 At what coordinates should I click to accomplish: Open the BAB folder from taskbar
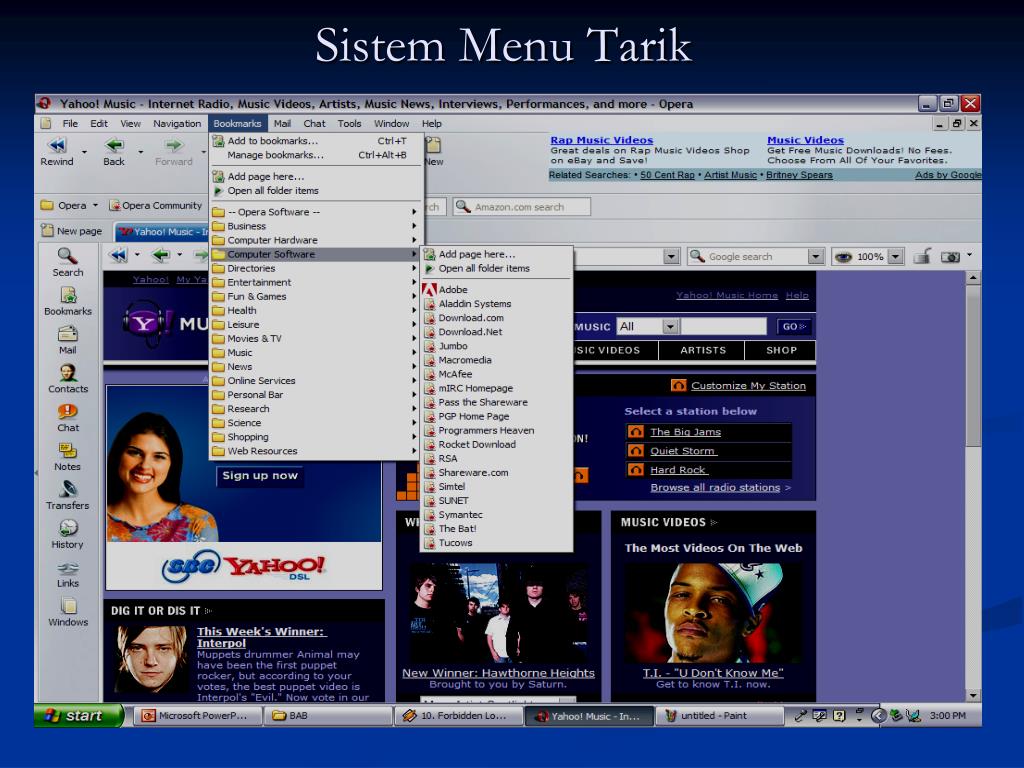(327, 716)
